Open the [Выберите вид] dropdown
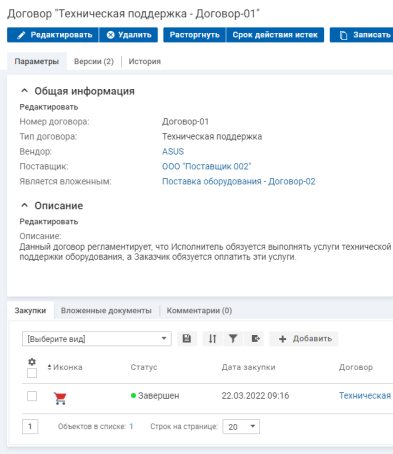This screenshot has height=454, width=393. click(x=97, y=339)
